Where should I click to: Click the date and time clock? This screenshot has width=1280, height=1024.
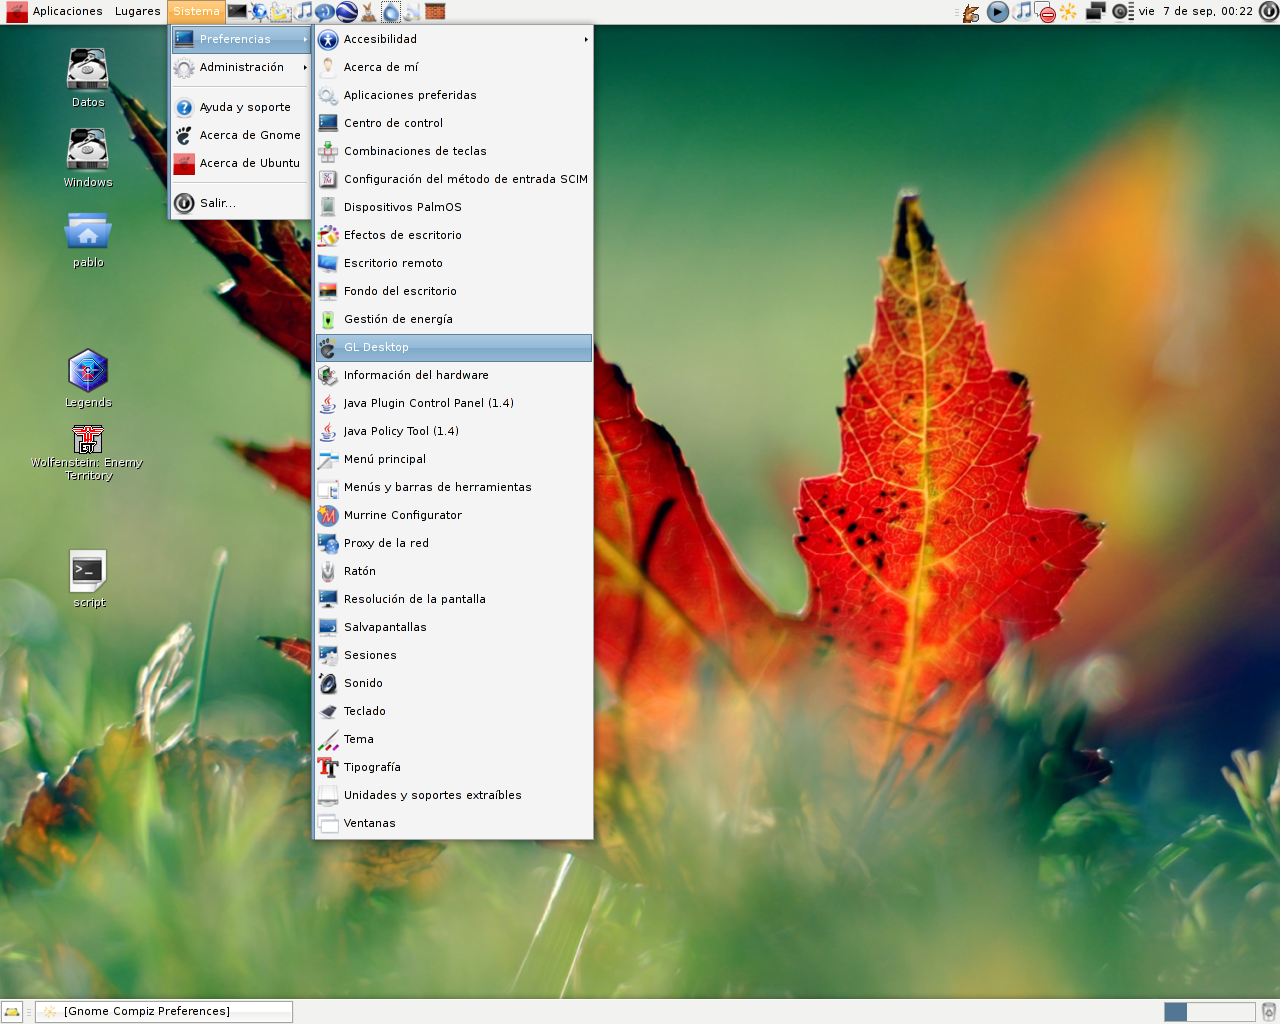click(x=1196, y=12)
